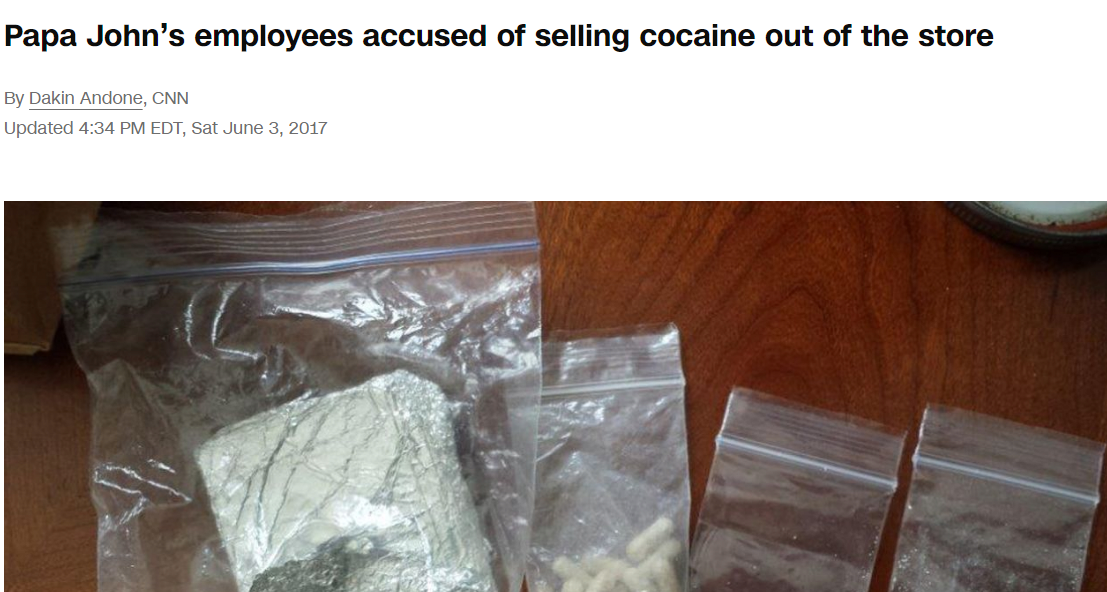Click the blue zip seal on large bag
The image size is (1107, 592).
pyautogui.click(x=300, y=263)
